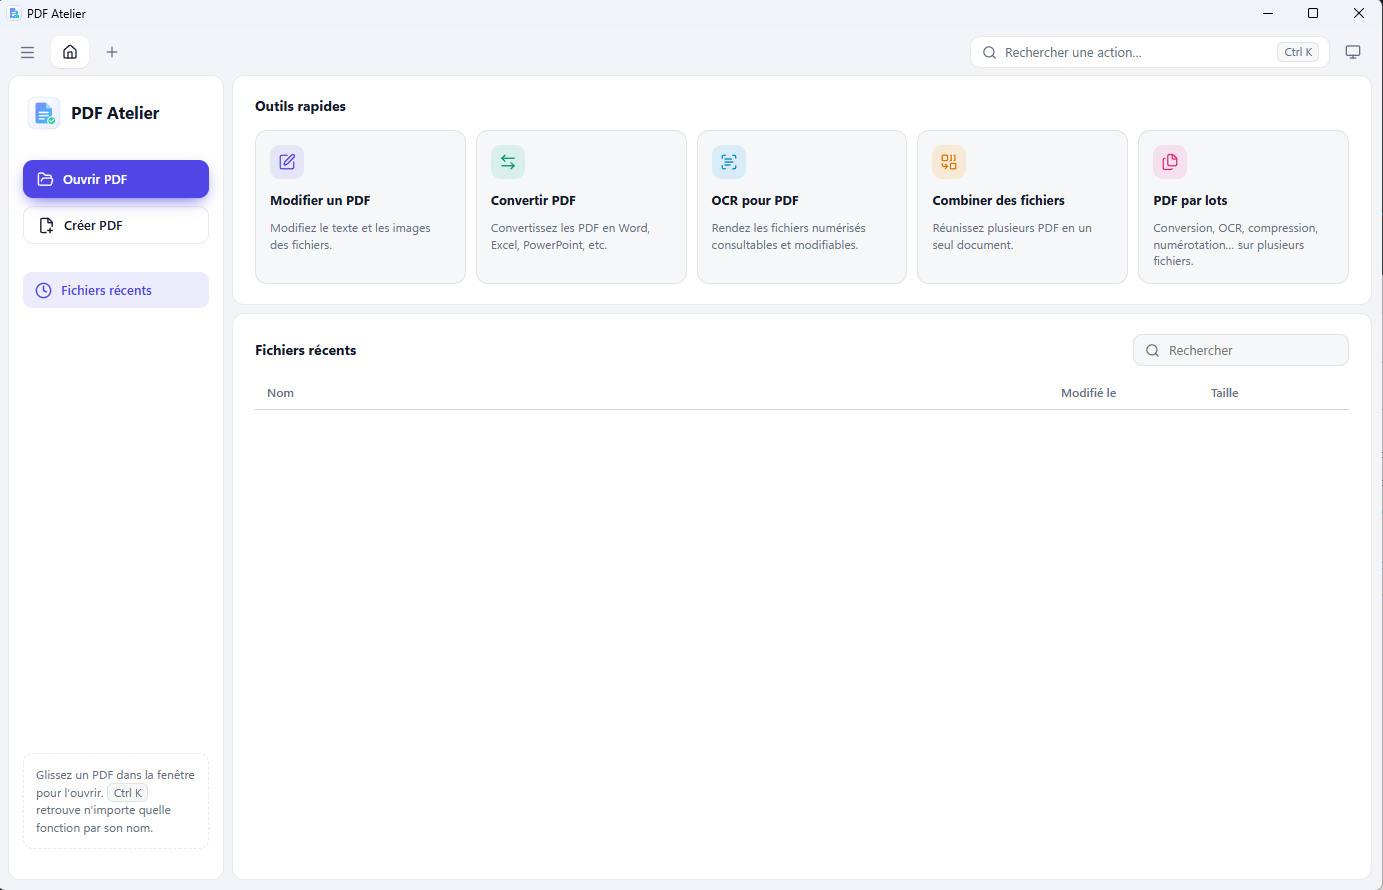
Task: Sort by the Taille column header
Action: (1224, 393)
